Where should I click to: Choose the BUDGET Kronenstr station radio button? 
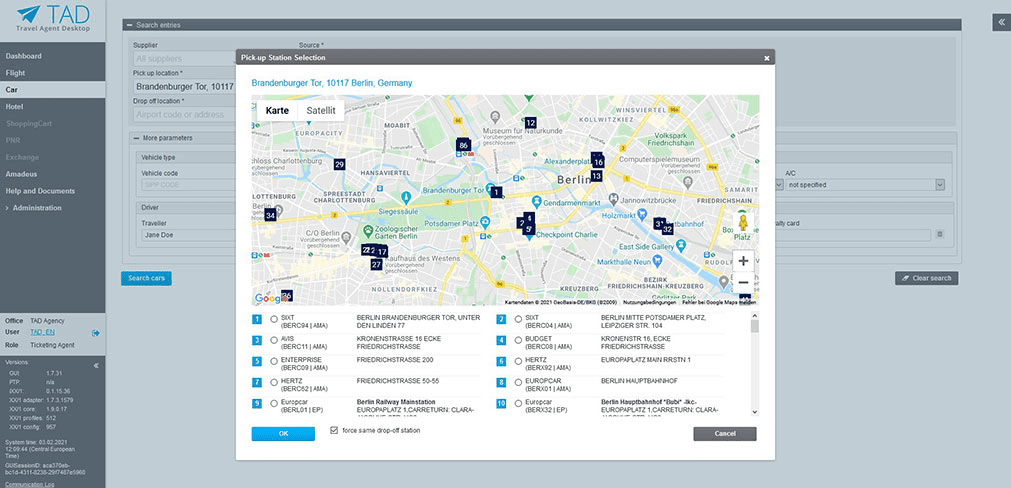coord(517,340)
